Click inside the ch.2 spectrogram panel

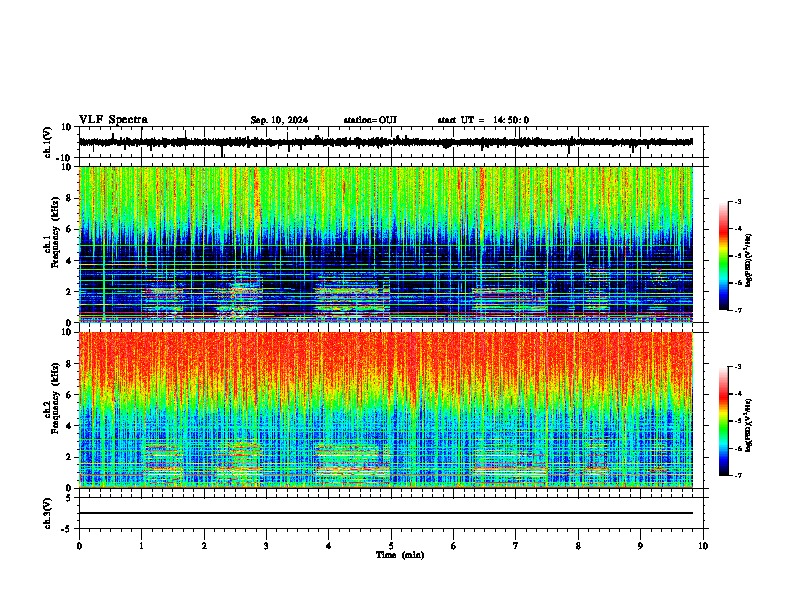coord(386,410)
